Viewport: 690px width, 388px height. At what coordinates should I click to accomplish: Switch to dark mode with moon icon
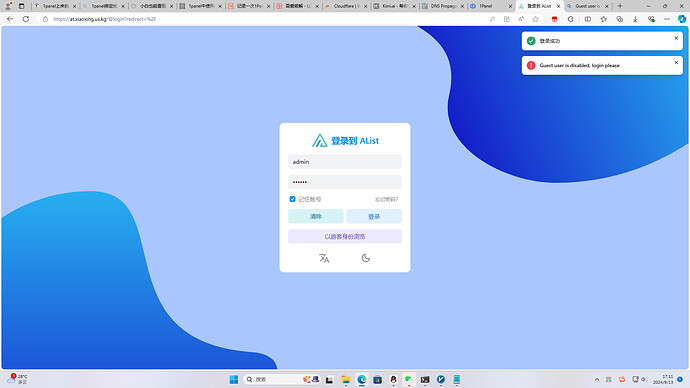pos(366,258)
